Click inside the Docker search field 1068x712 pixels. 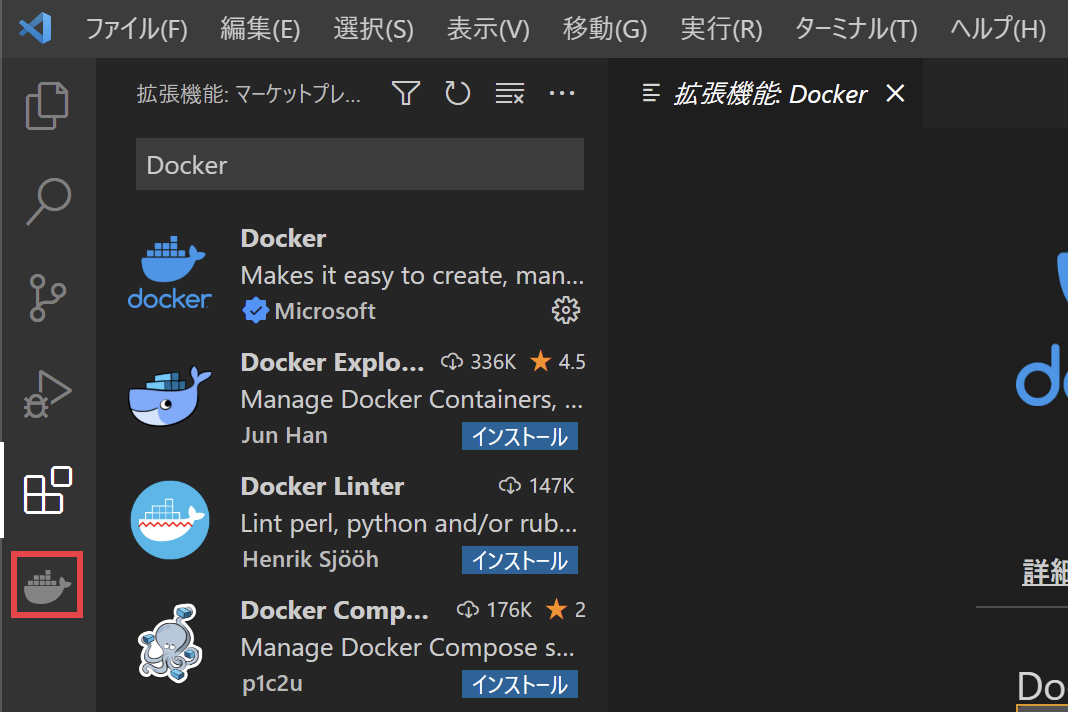360,162
